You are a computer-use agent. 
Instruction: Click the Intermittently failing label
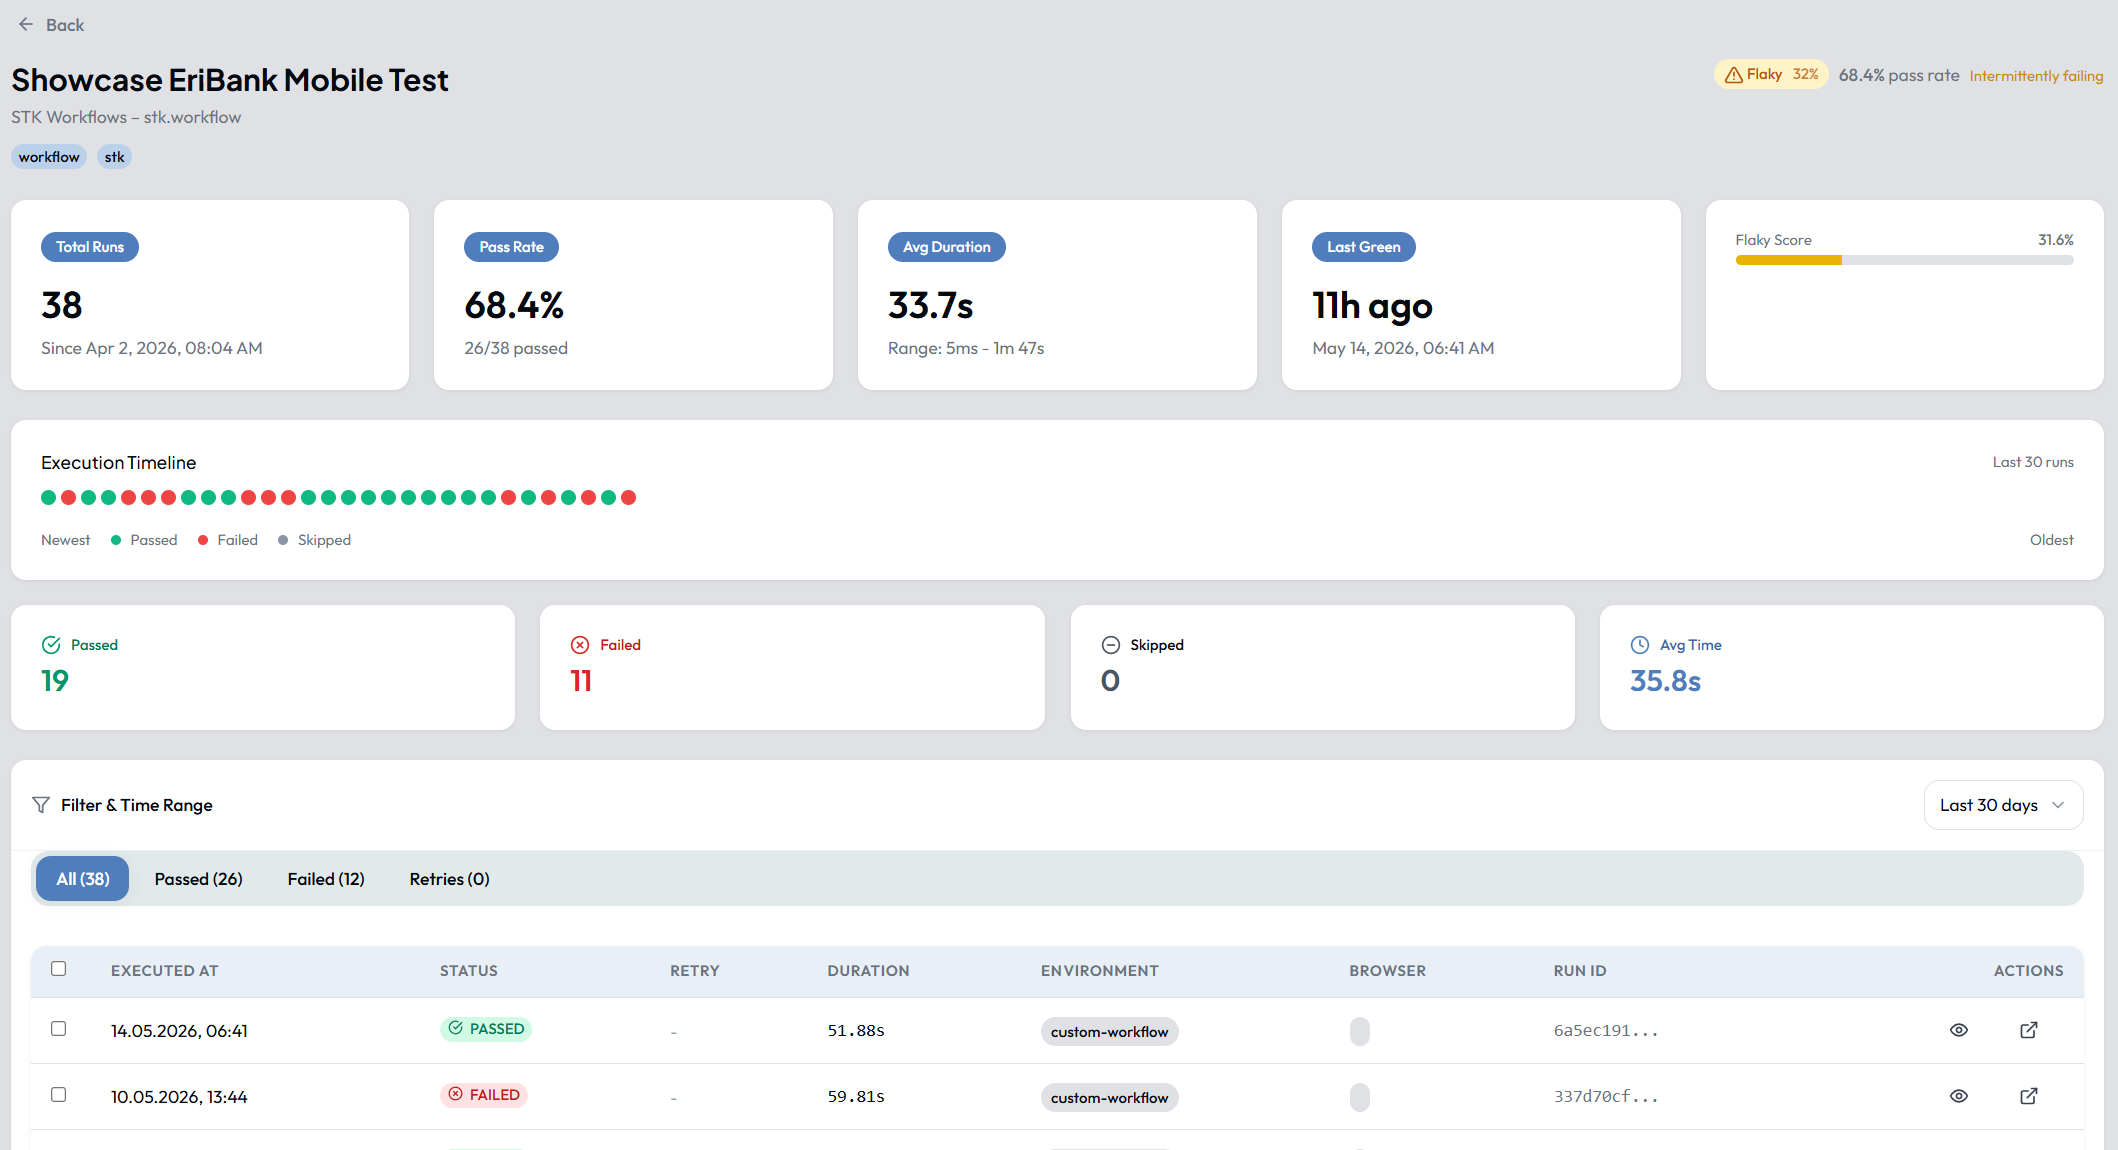click(x=2036, y=76)
